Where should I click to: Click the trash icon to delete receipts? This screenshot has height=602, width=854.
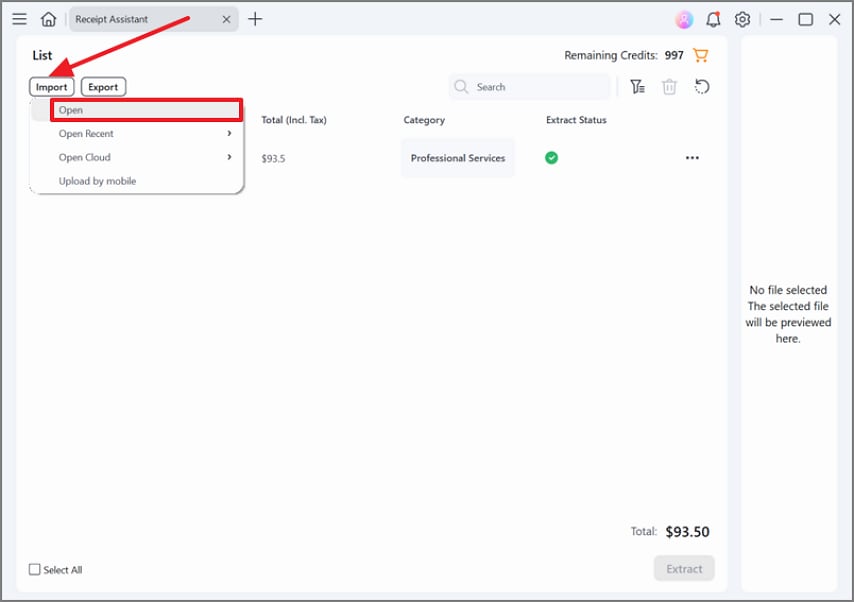(x=668, y=87)
